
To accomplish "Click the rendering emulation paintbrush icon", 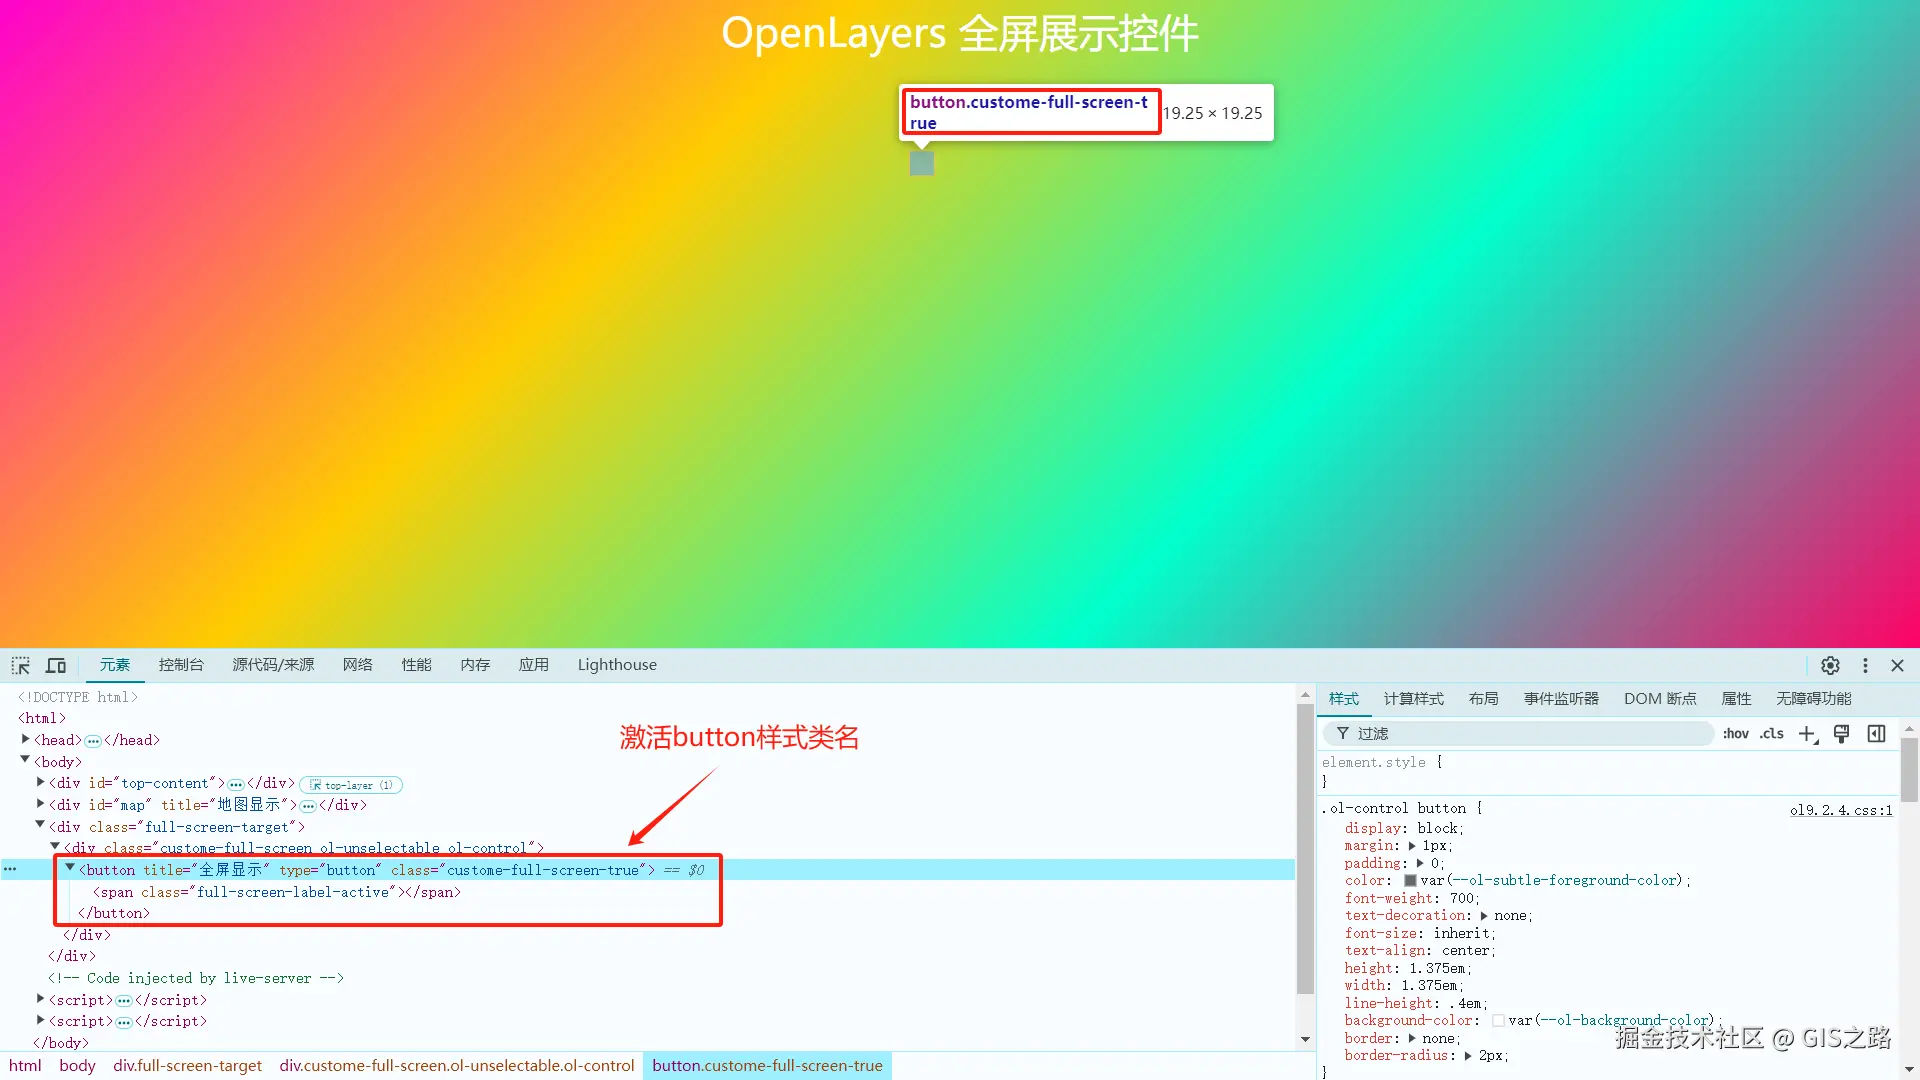I will tap(1842, 734).
